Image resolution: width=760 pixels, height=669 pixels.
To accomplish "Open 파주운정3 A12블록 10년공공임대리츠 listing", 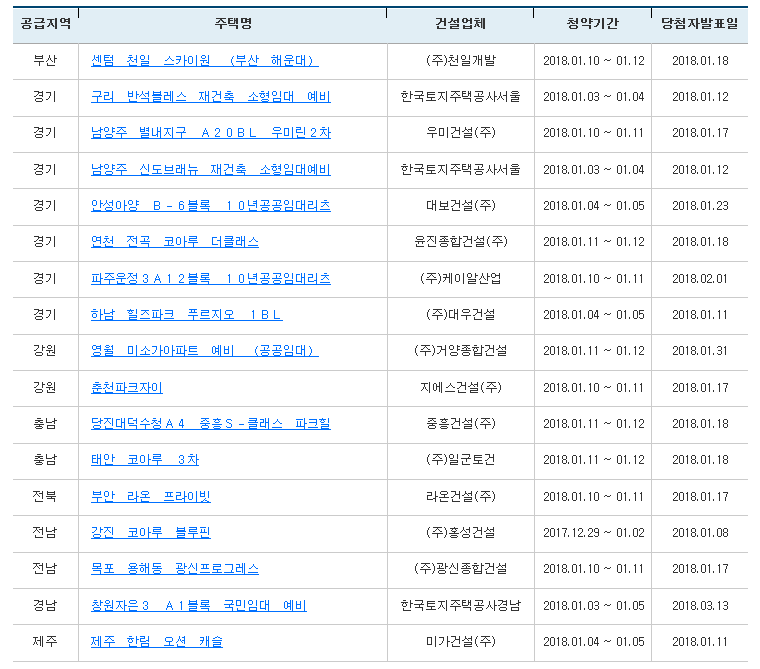I will tap(210, 278).
